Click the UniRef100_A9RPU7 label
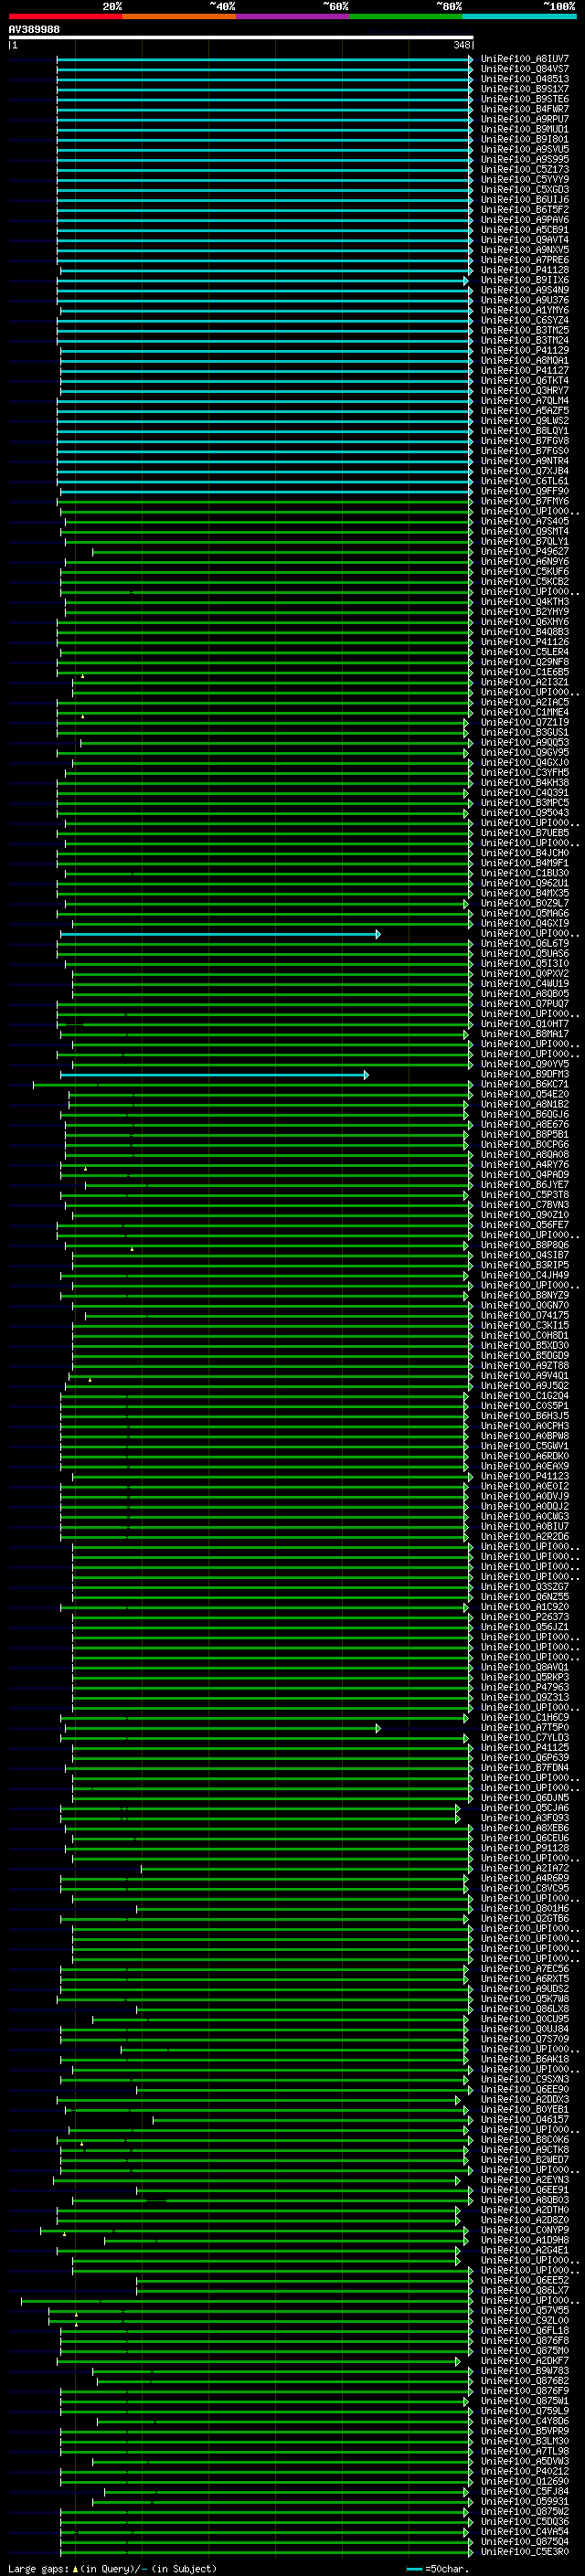This screenshot has width=585, height=2576. coord(525,119)
